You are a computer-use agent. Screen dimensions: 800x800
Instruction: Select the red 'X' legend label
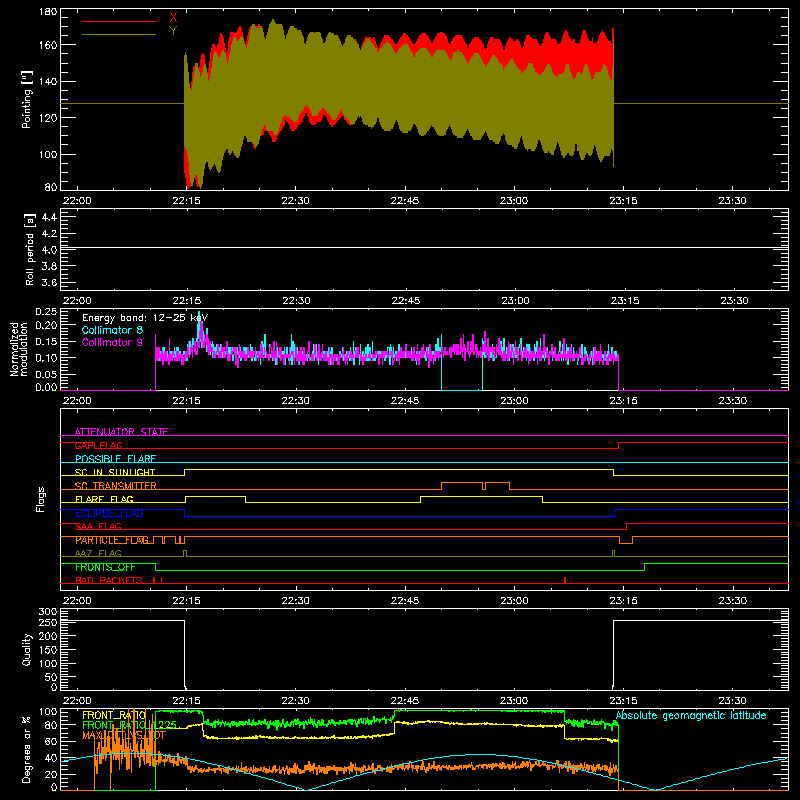click(x=173, y=18)
